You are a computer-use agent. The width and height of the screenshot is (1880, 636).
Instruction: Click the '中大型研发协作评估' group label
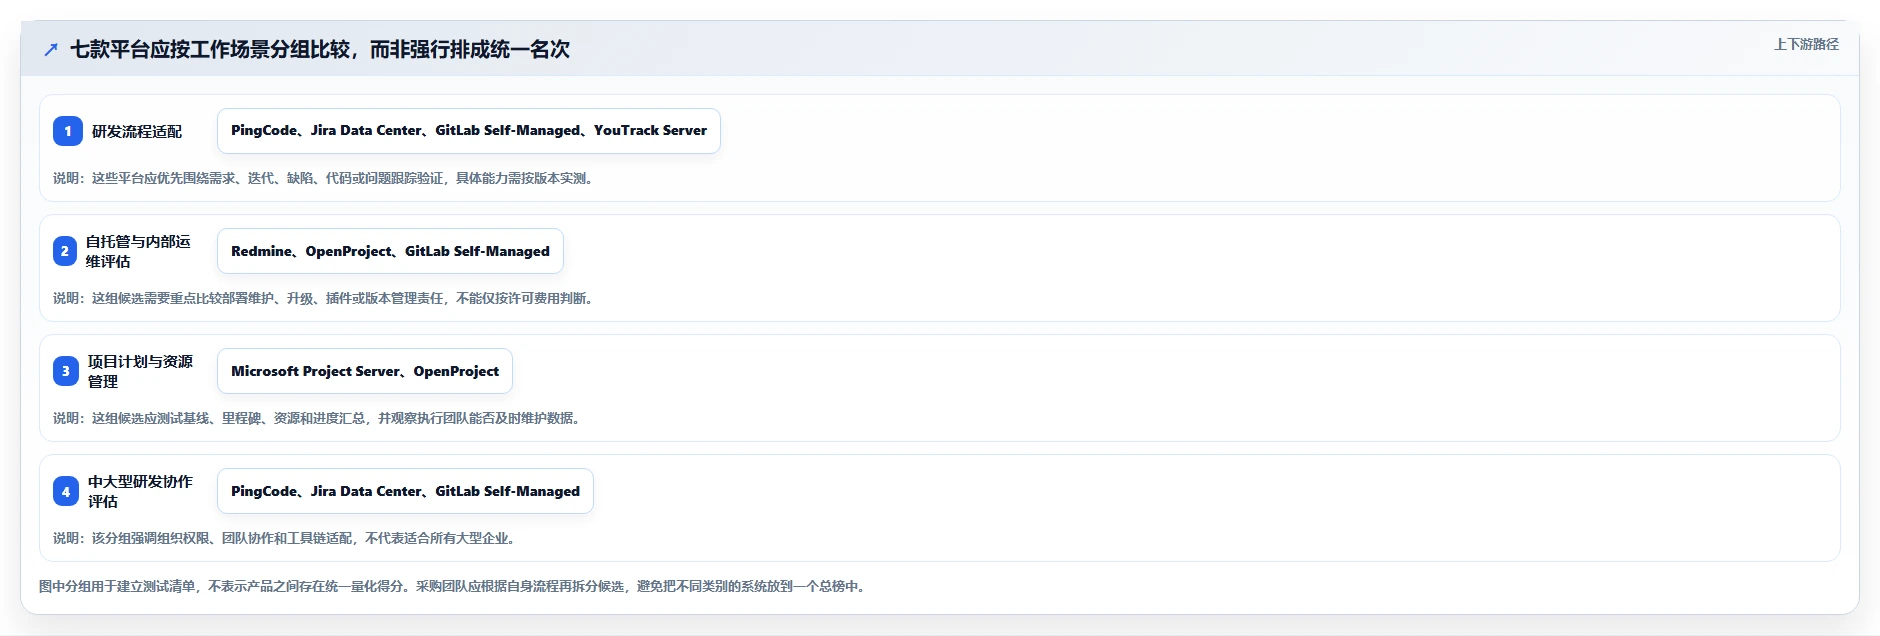point(140,491)
